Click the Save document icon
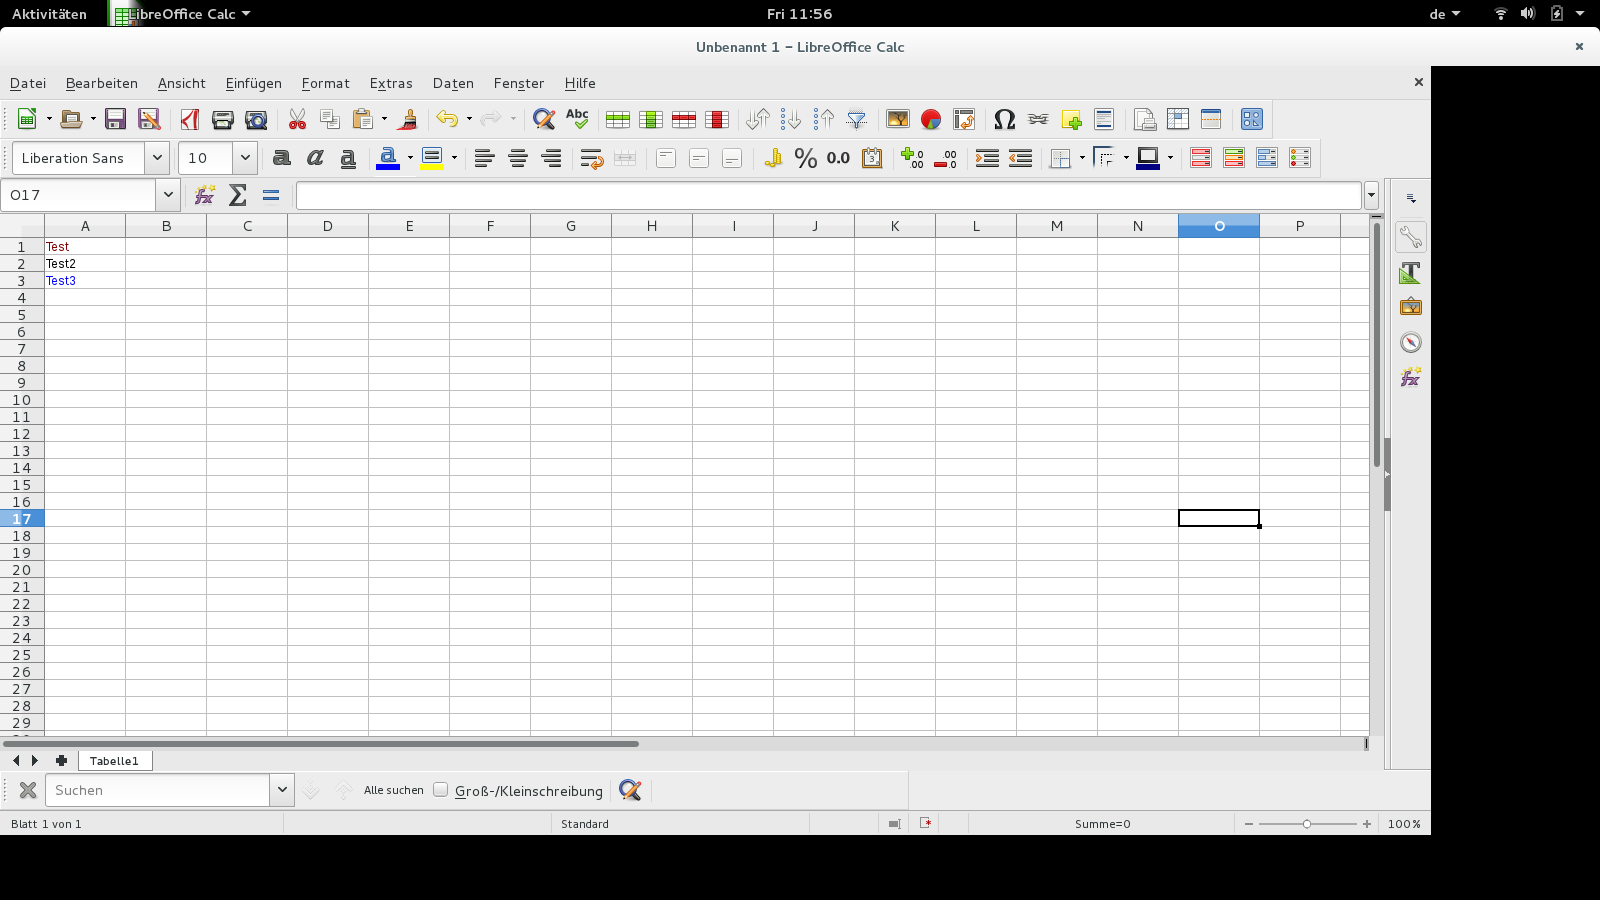1600x900 pixels. [116, 119]
